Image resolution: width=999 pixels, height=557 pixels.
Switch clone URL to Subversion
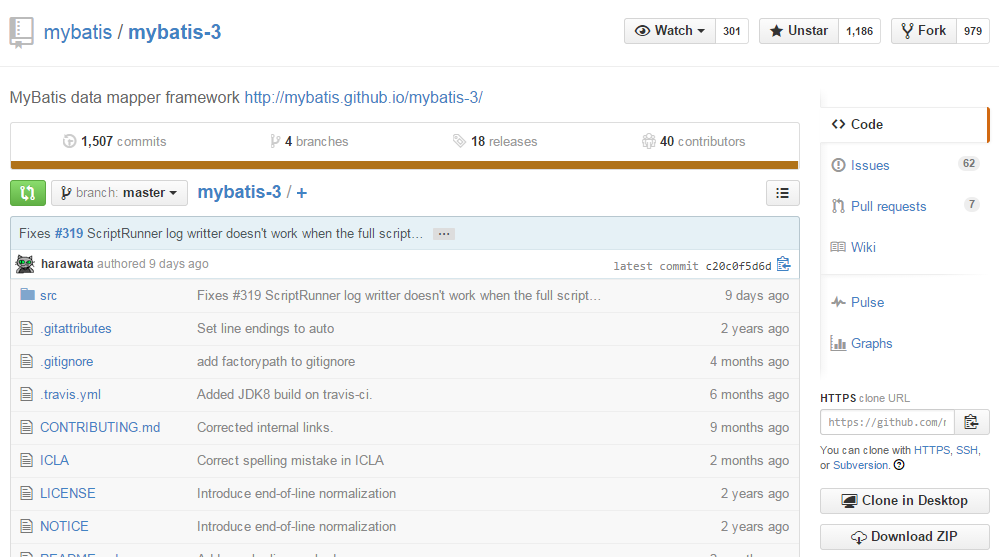point(860,465)
